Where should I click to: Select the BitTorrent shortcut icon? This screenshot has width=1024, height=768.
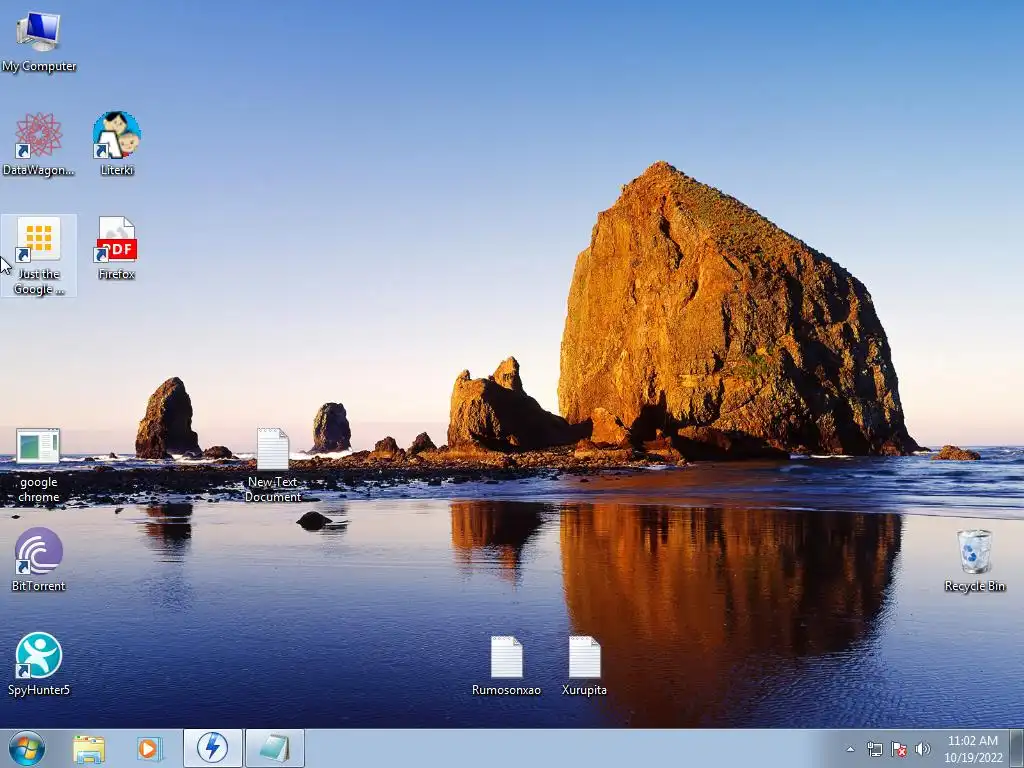point(39,560)
